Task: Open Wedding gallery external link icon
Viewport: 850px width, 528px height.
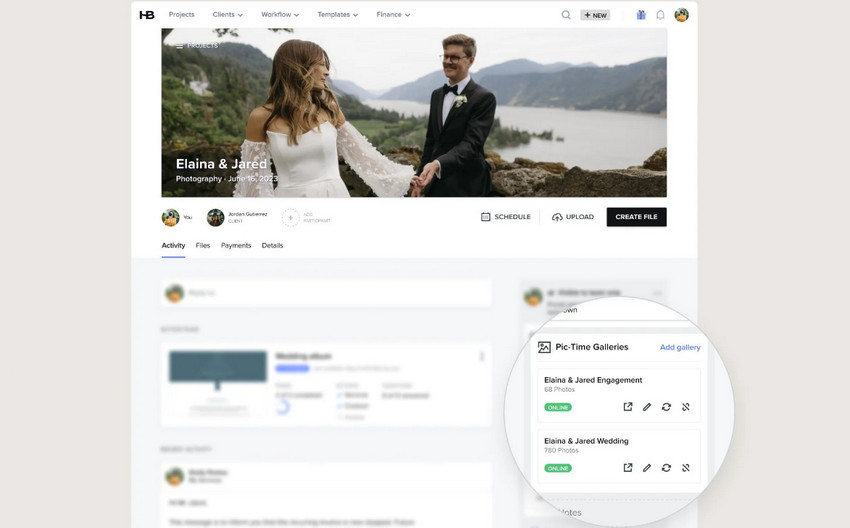Action: click(x=628, y=468)
